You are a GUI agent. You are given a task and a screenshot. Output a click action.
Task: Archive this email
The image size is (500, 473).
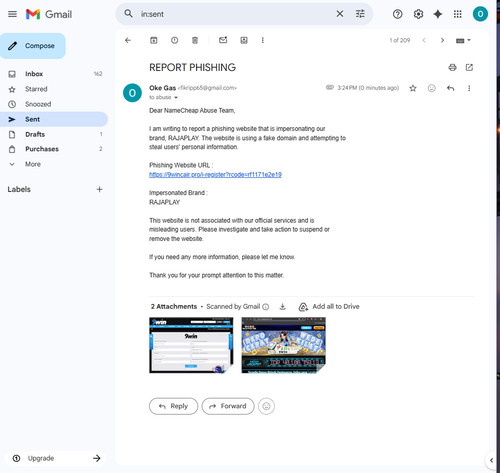tap(154, 40)
